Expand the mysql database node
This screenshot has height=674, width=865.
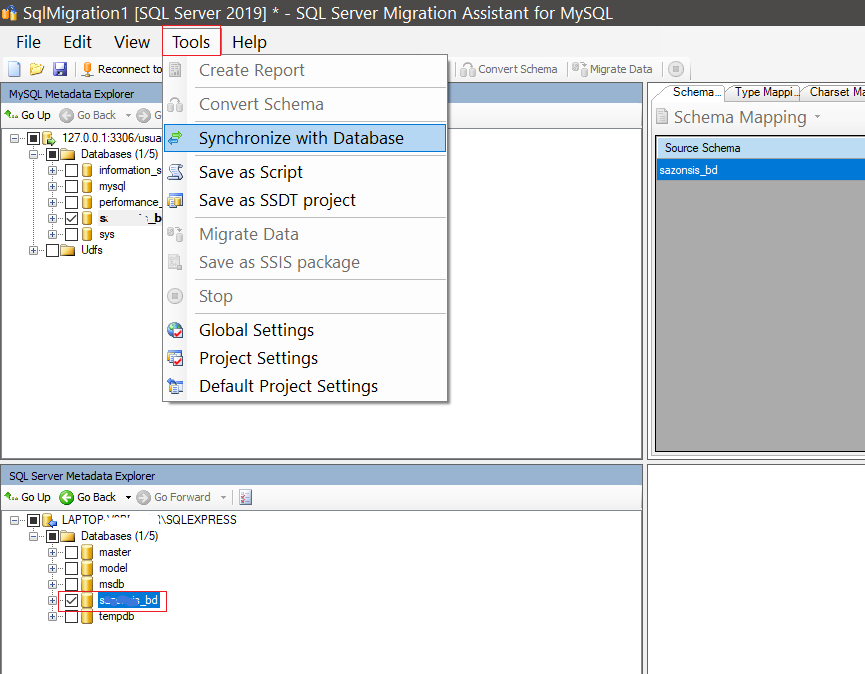click(52, 186)
